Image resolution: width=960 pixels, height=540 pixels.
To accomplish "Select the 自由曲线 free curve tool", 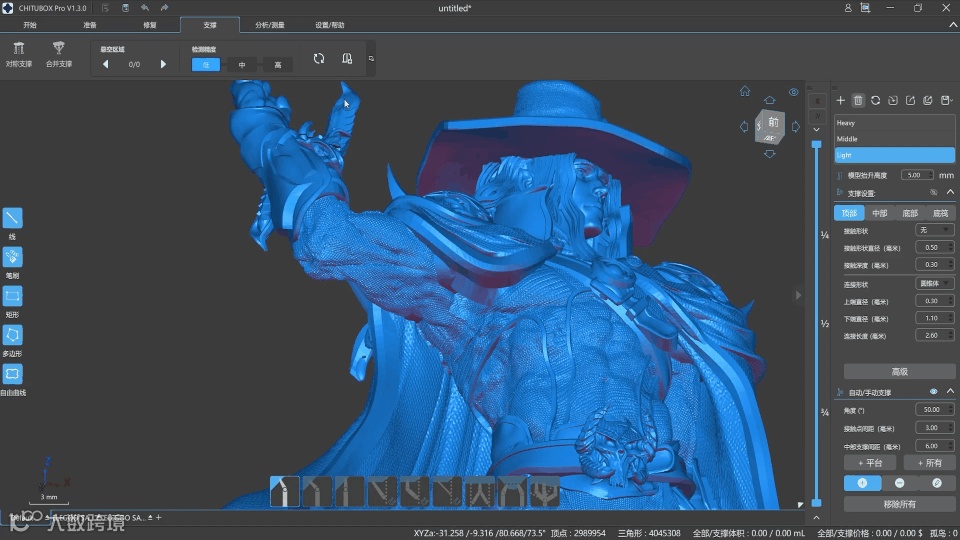I will click(x=12, y=374).
